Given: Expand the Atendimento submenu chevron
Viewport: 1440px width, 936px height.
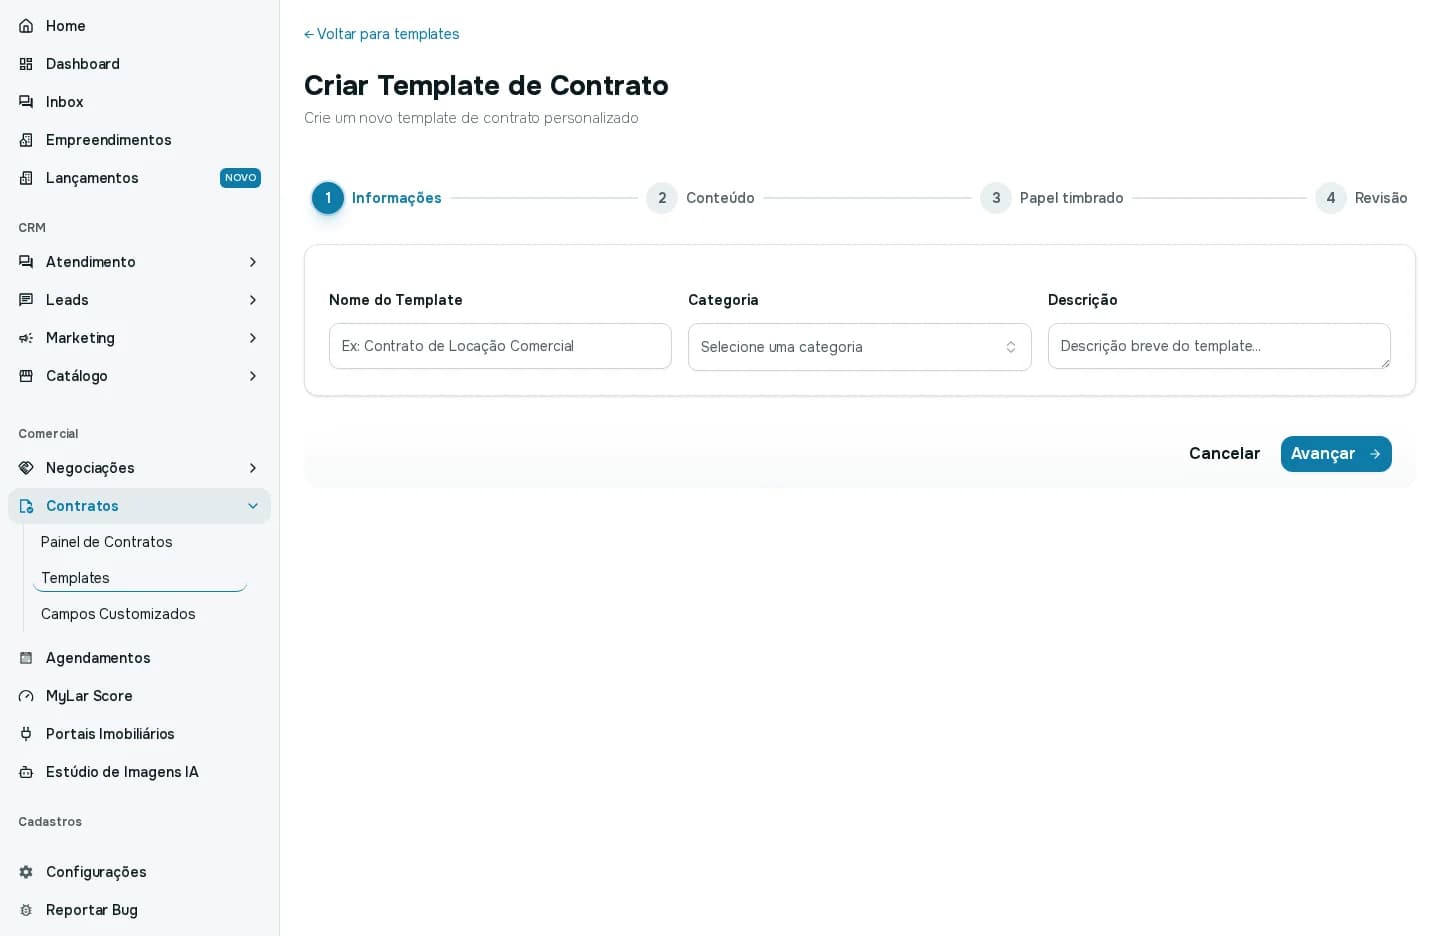Looking at the screenshot, I should click(253, 262).
